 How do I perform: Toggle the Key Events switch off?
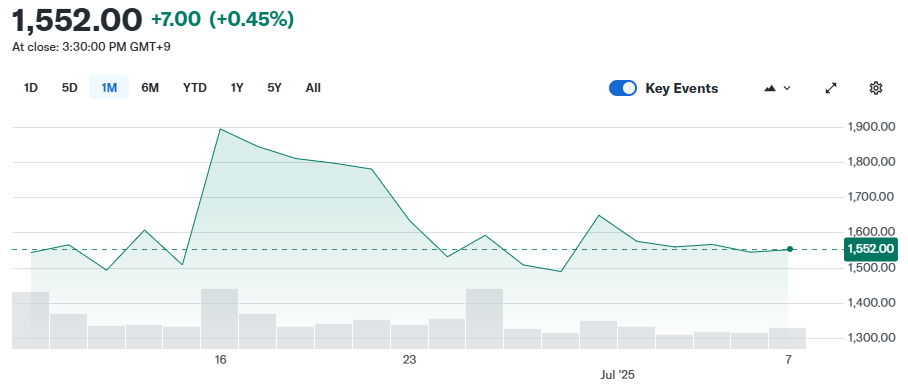pyautogui.click(x=623, y=88)
